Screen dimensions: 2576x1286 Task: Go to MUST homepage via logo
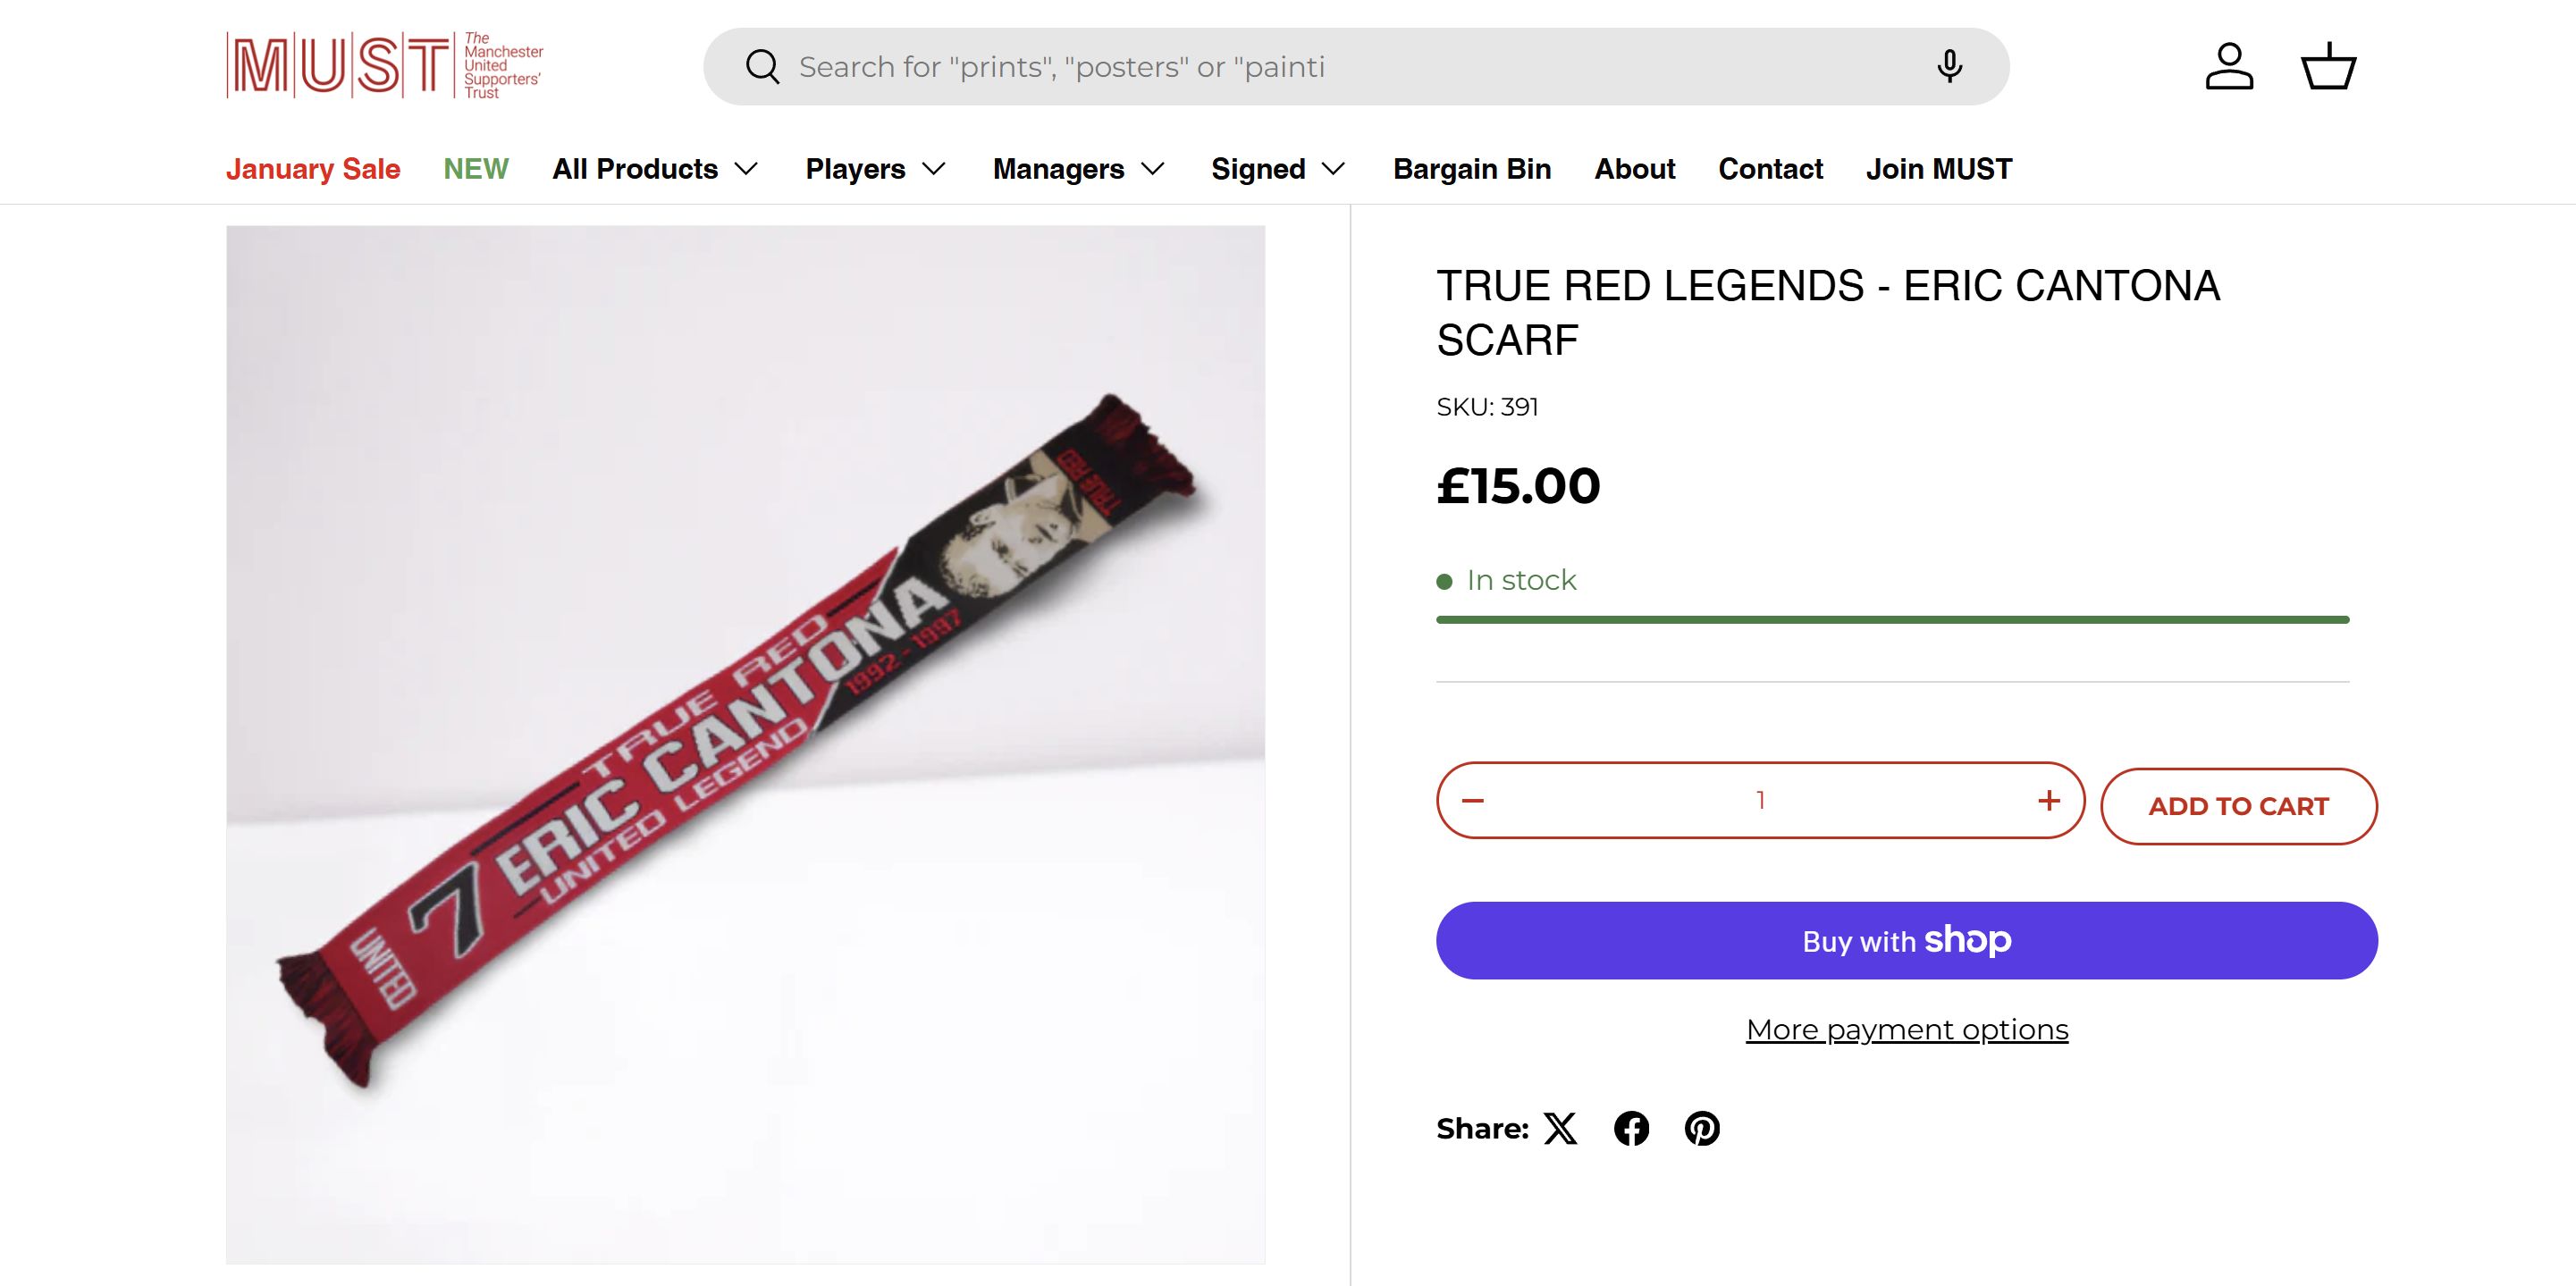tap(385, 66)
